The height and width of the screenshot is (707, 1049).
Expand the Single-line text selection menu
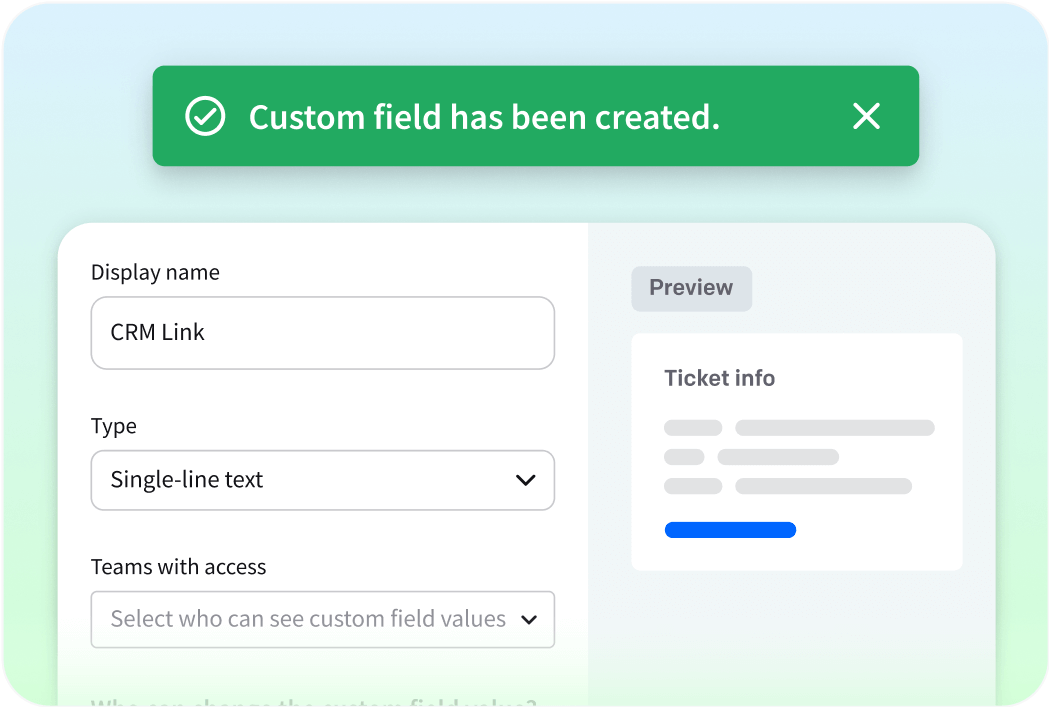[x=525, y=480]
